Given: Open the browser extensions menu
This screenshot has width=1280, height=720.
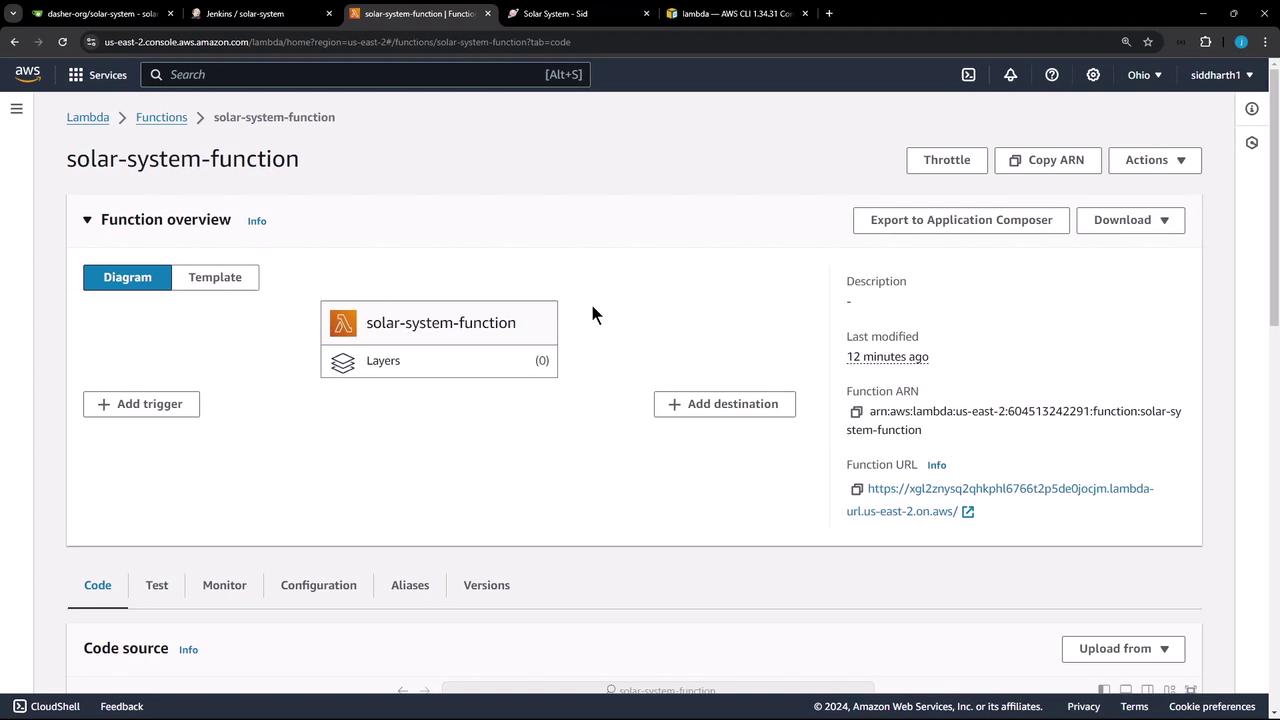Looking at the screenshot, I should click(1205, 42).
